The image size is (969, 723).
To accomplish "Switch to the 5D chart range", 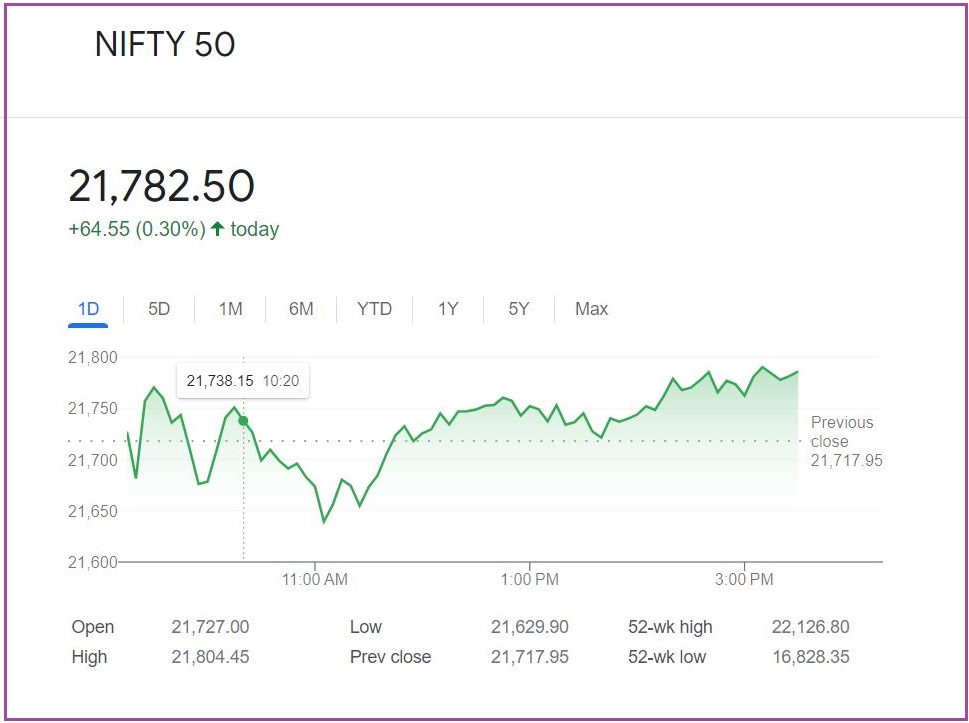I will coord(159,309).
